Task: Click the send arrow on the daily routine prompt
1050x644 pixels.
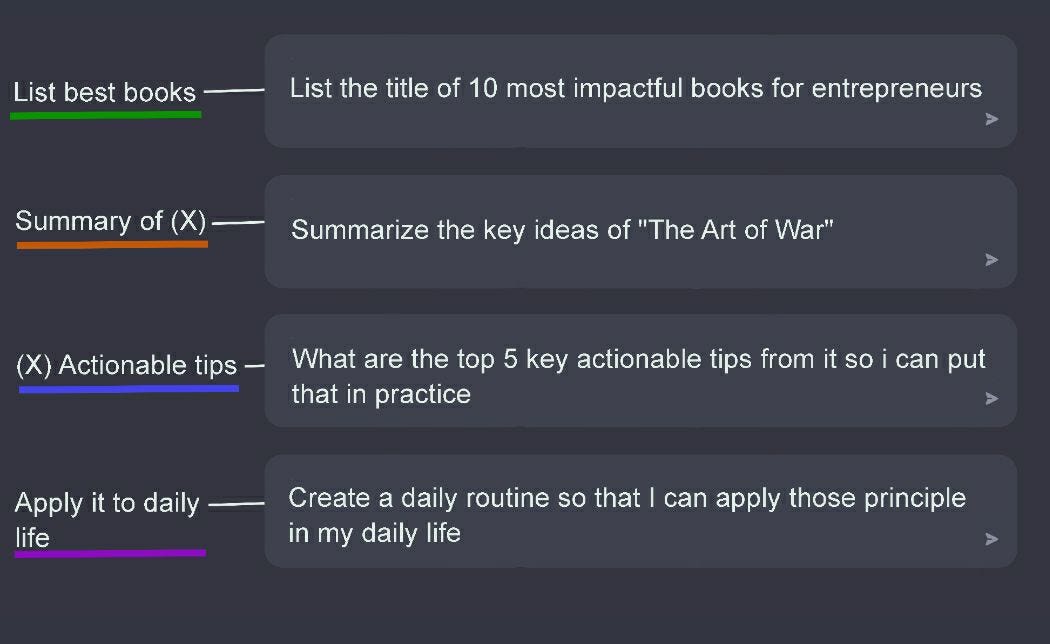Action: point(990,538)
